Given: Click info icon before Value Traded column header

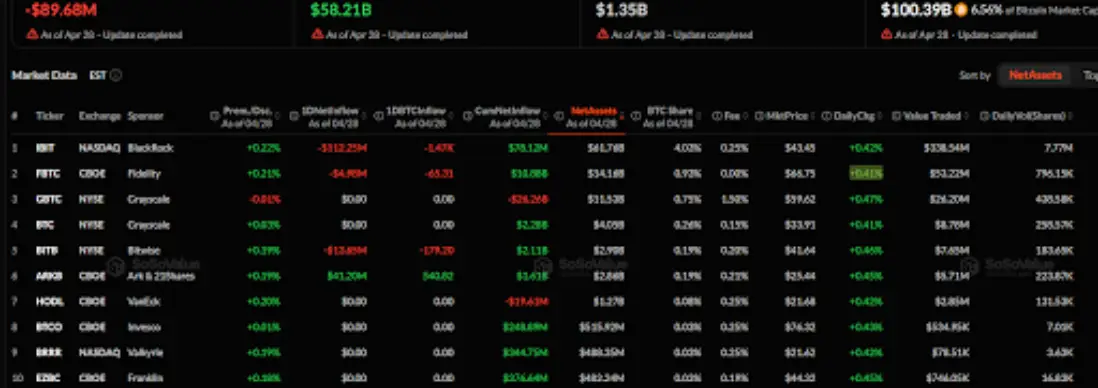Looking at the screenshot, I should (896, 116).
